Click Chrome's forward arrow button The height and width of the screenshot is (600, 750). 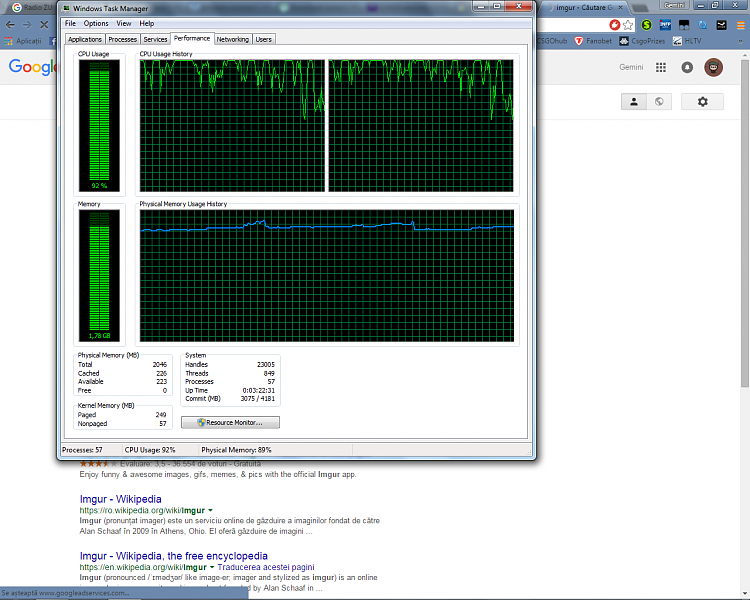click(27, 24)
